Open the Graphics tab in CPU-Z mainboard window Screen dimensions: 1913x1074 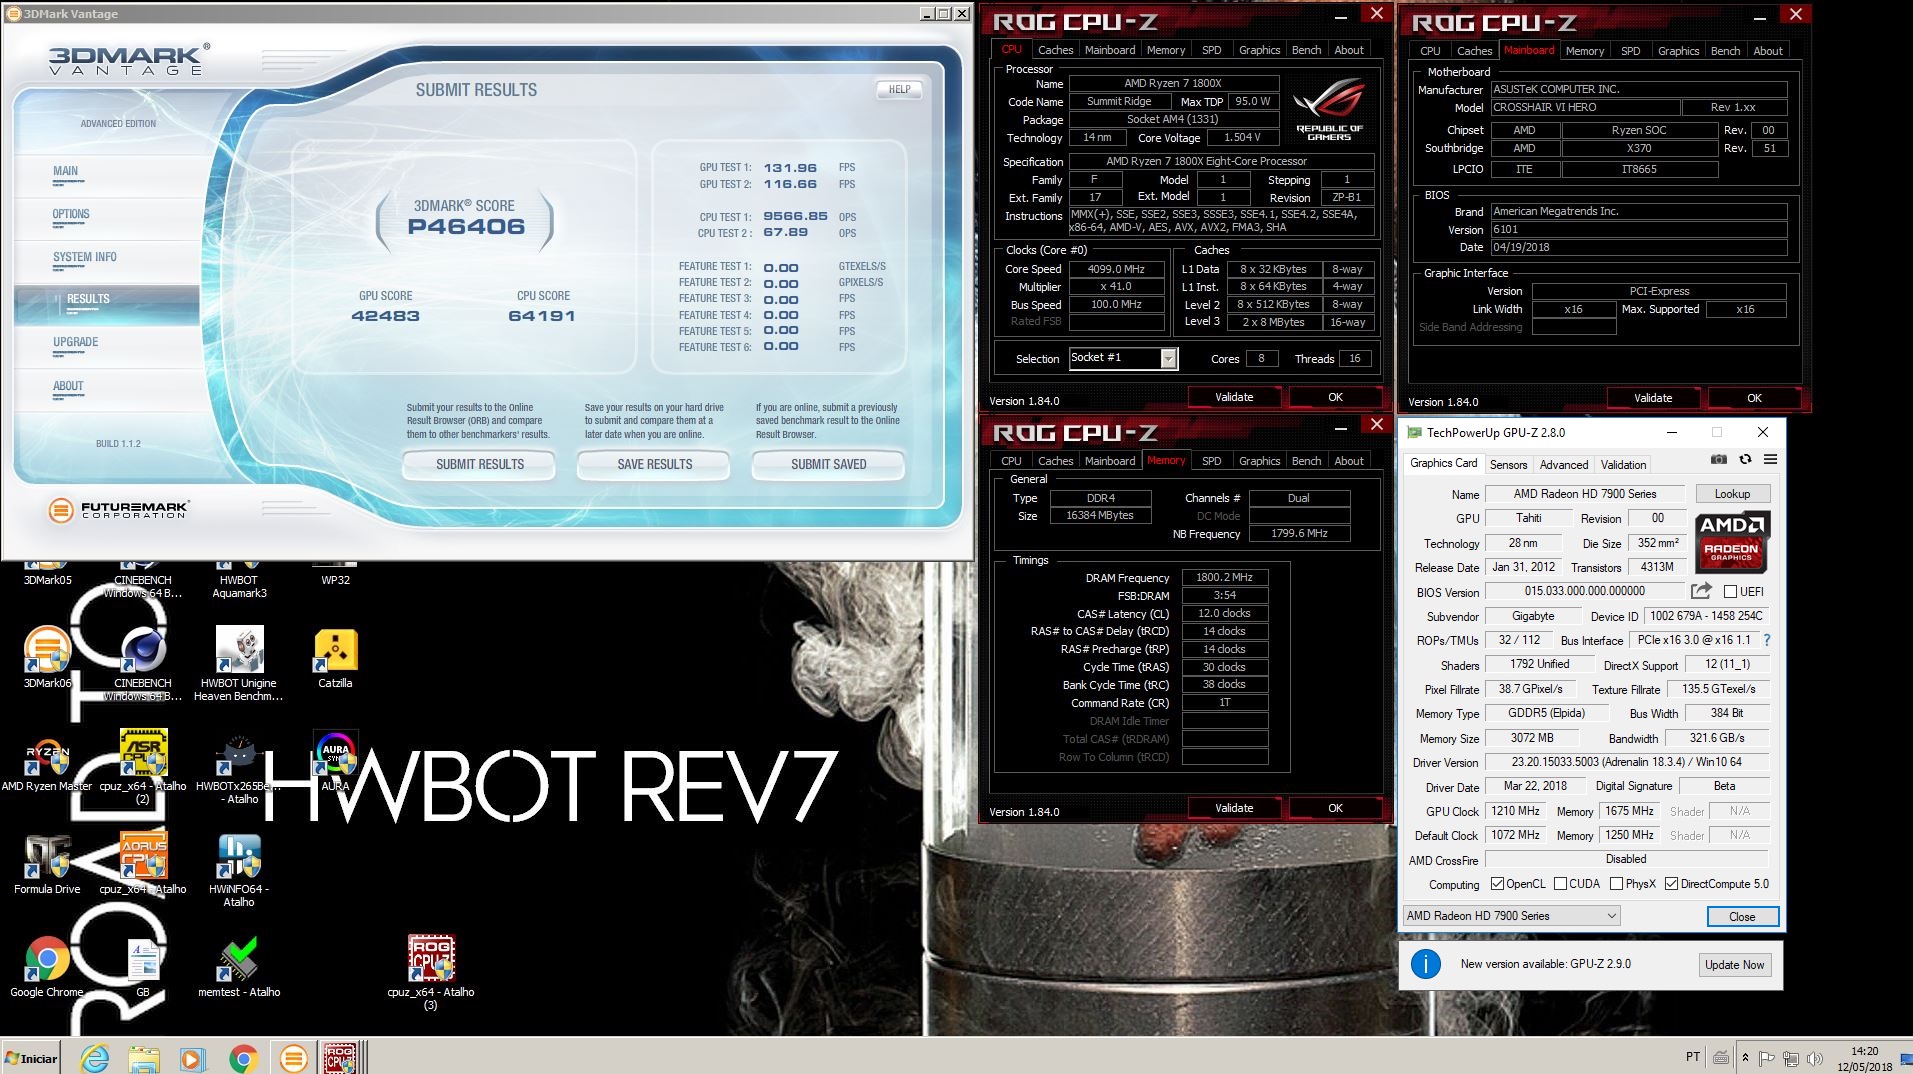[x=1678, y=51]
